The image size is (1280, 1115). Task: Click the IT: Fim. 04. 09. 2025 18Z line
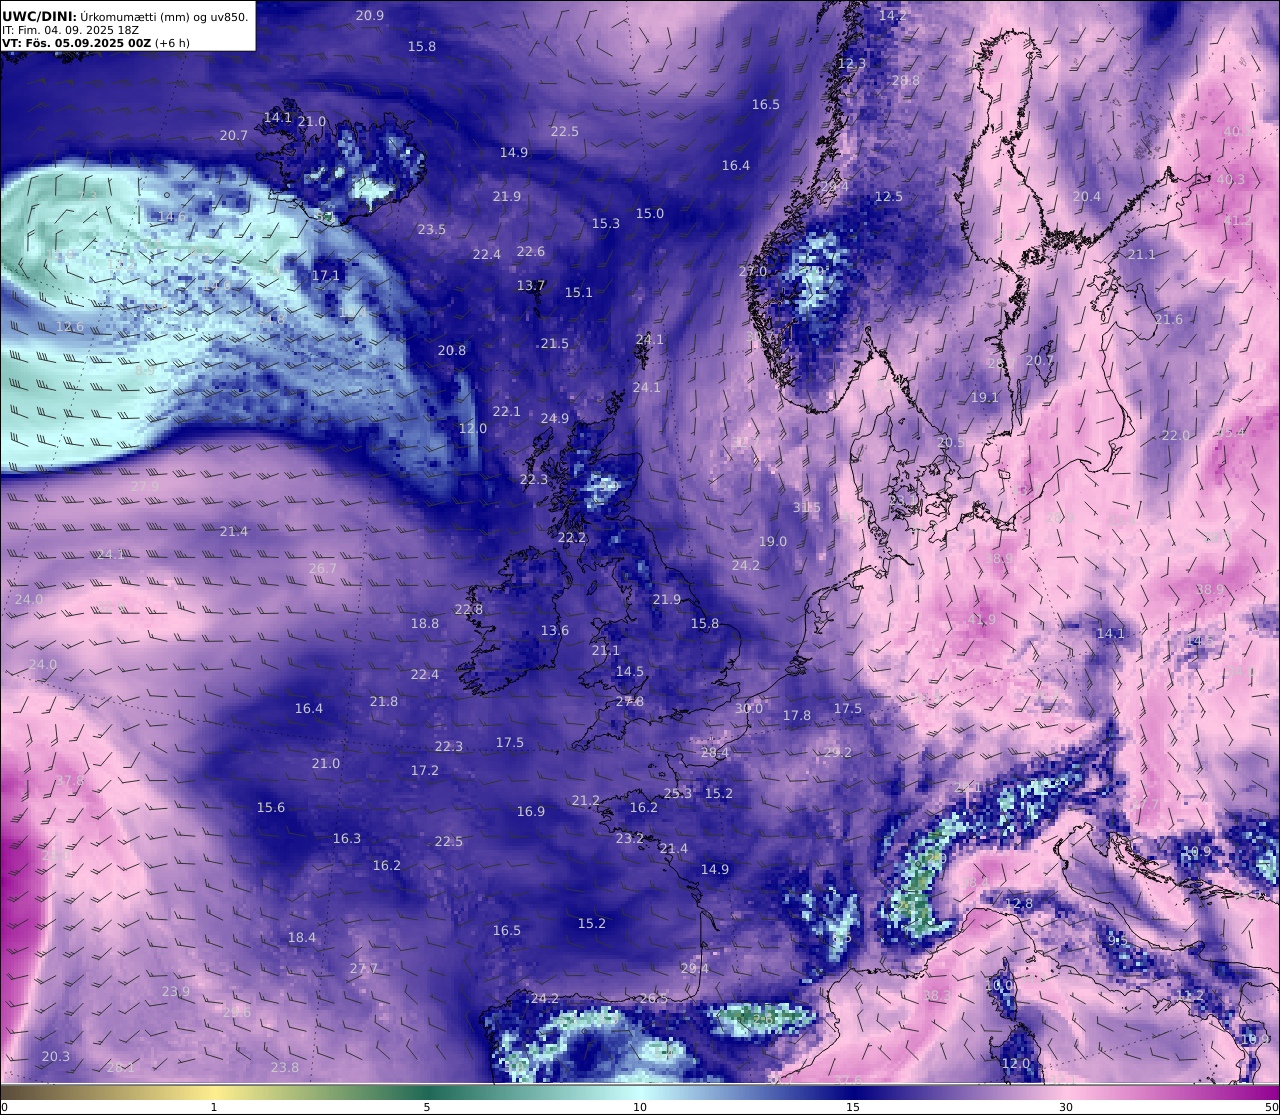(x=70, y=30)
